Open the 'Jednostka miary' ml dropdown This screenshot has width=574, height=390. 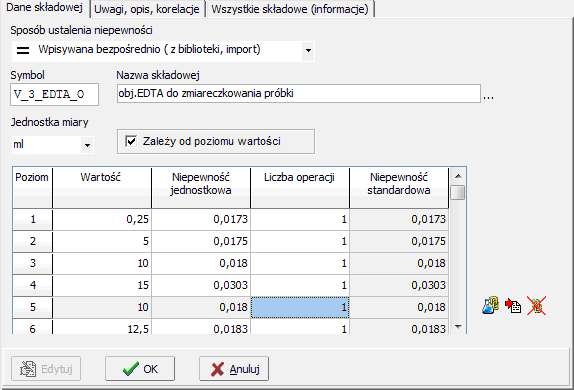point(87,145)
